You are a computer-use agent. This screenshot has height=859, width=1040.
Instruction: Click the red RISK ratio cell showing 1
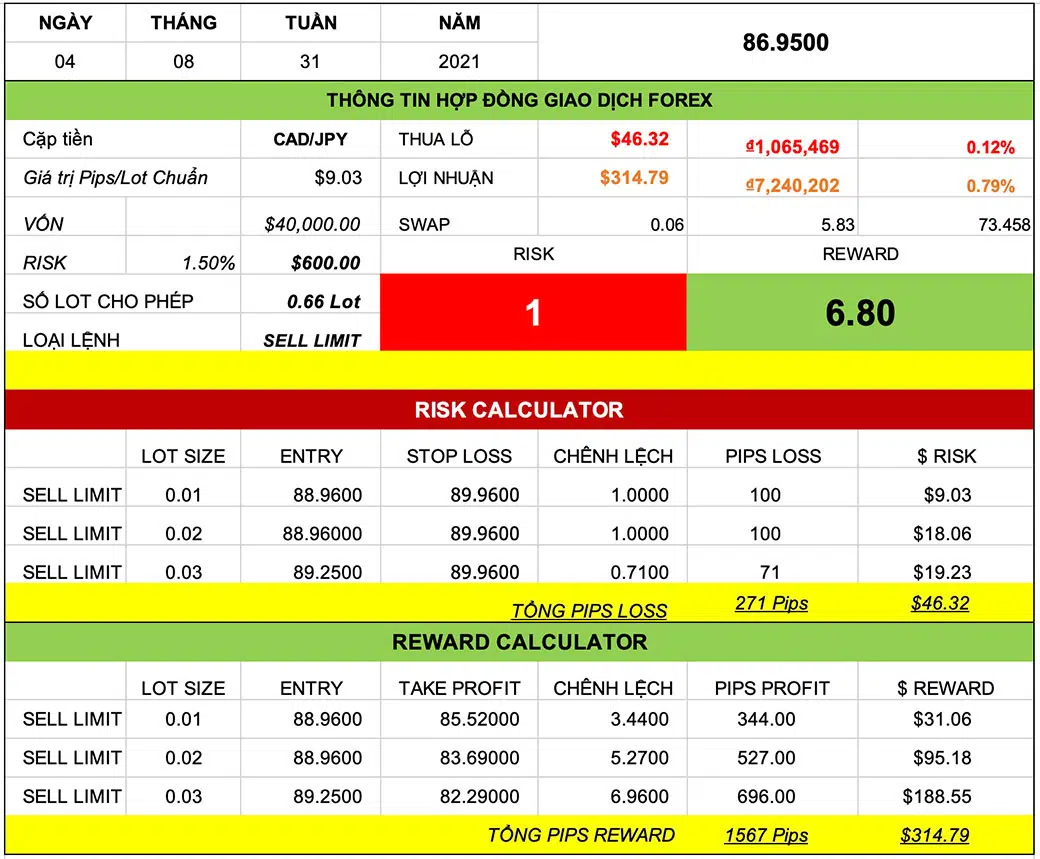[x=534, y=312]
